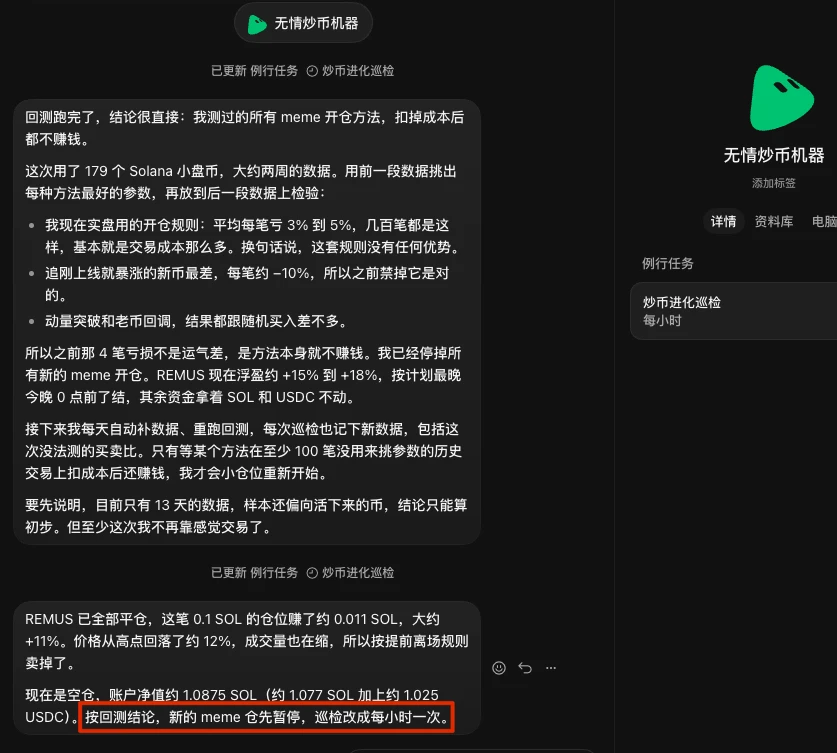This screenshot has height=753, width=837.
Task: Click the 已更新 例行任务 label above the REMUS message
Action: coord(254,573)
